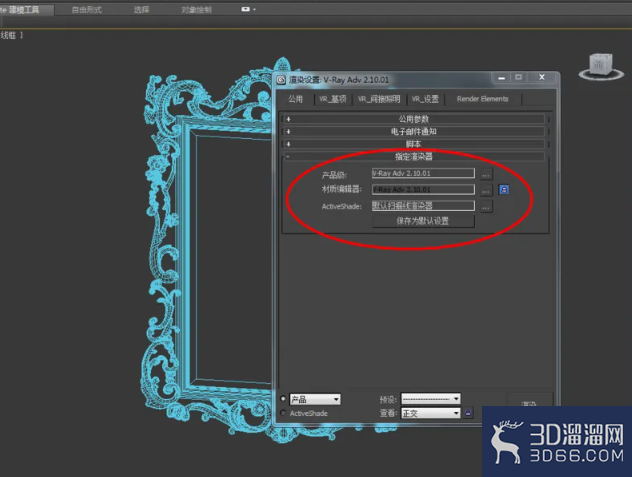Viewport: 632px width, 477px height.
Task: Click the lock icon beside the 查看 dropdown
Action: pyautogui.click(x=468, y=412)
